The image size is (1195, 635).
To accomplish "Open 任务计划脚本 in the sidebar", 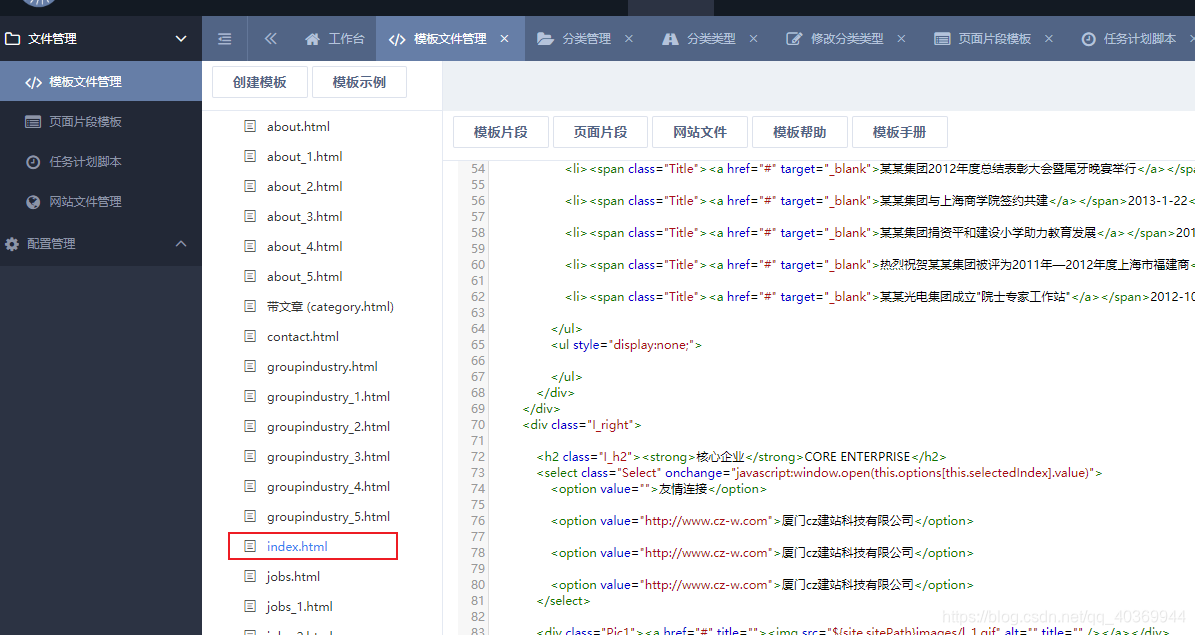I will tap(101, 162).
